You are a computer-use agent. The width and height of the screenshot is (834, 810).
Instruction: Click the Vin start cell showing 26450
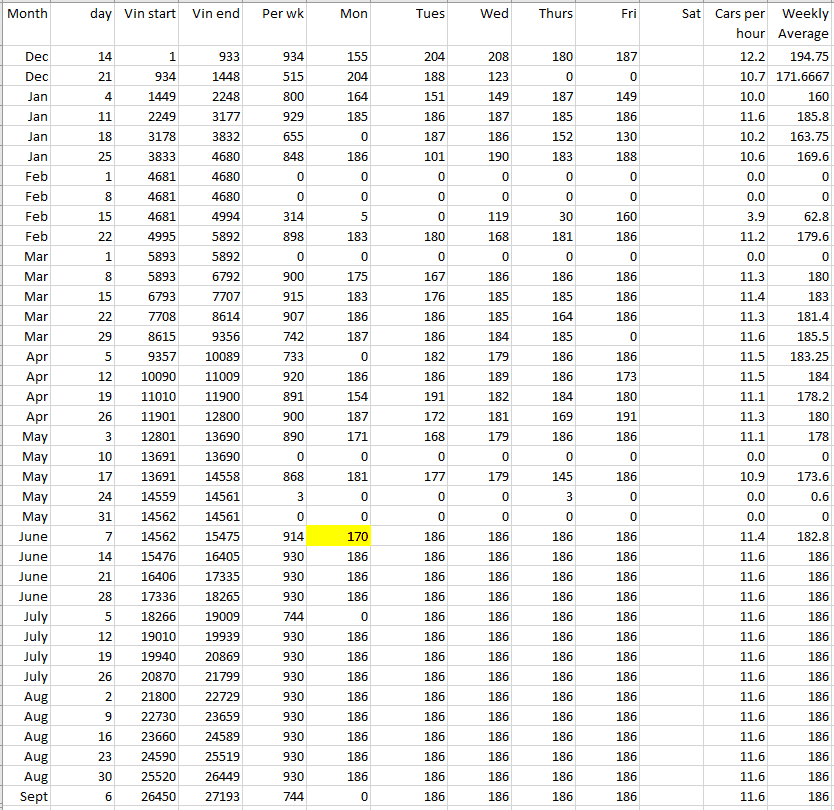(149, 796)
